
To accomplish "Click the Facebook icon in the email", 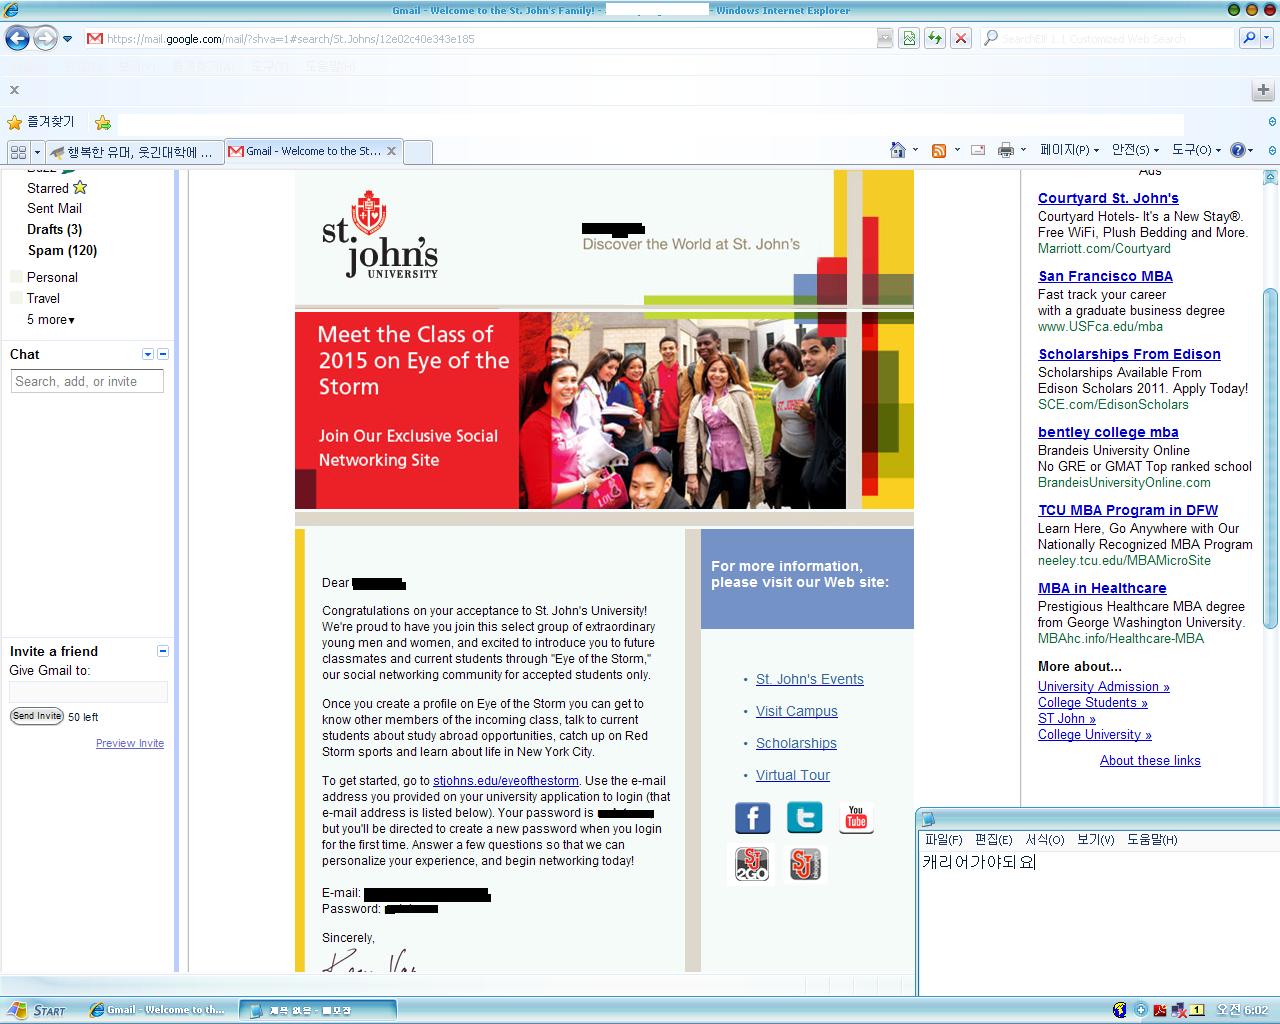I will coord(752,818).
